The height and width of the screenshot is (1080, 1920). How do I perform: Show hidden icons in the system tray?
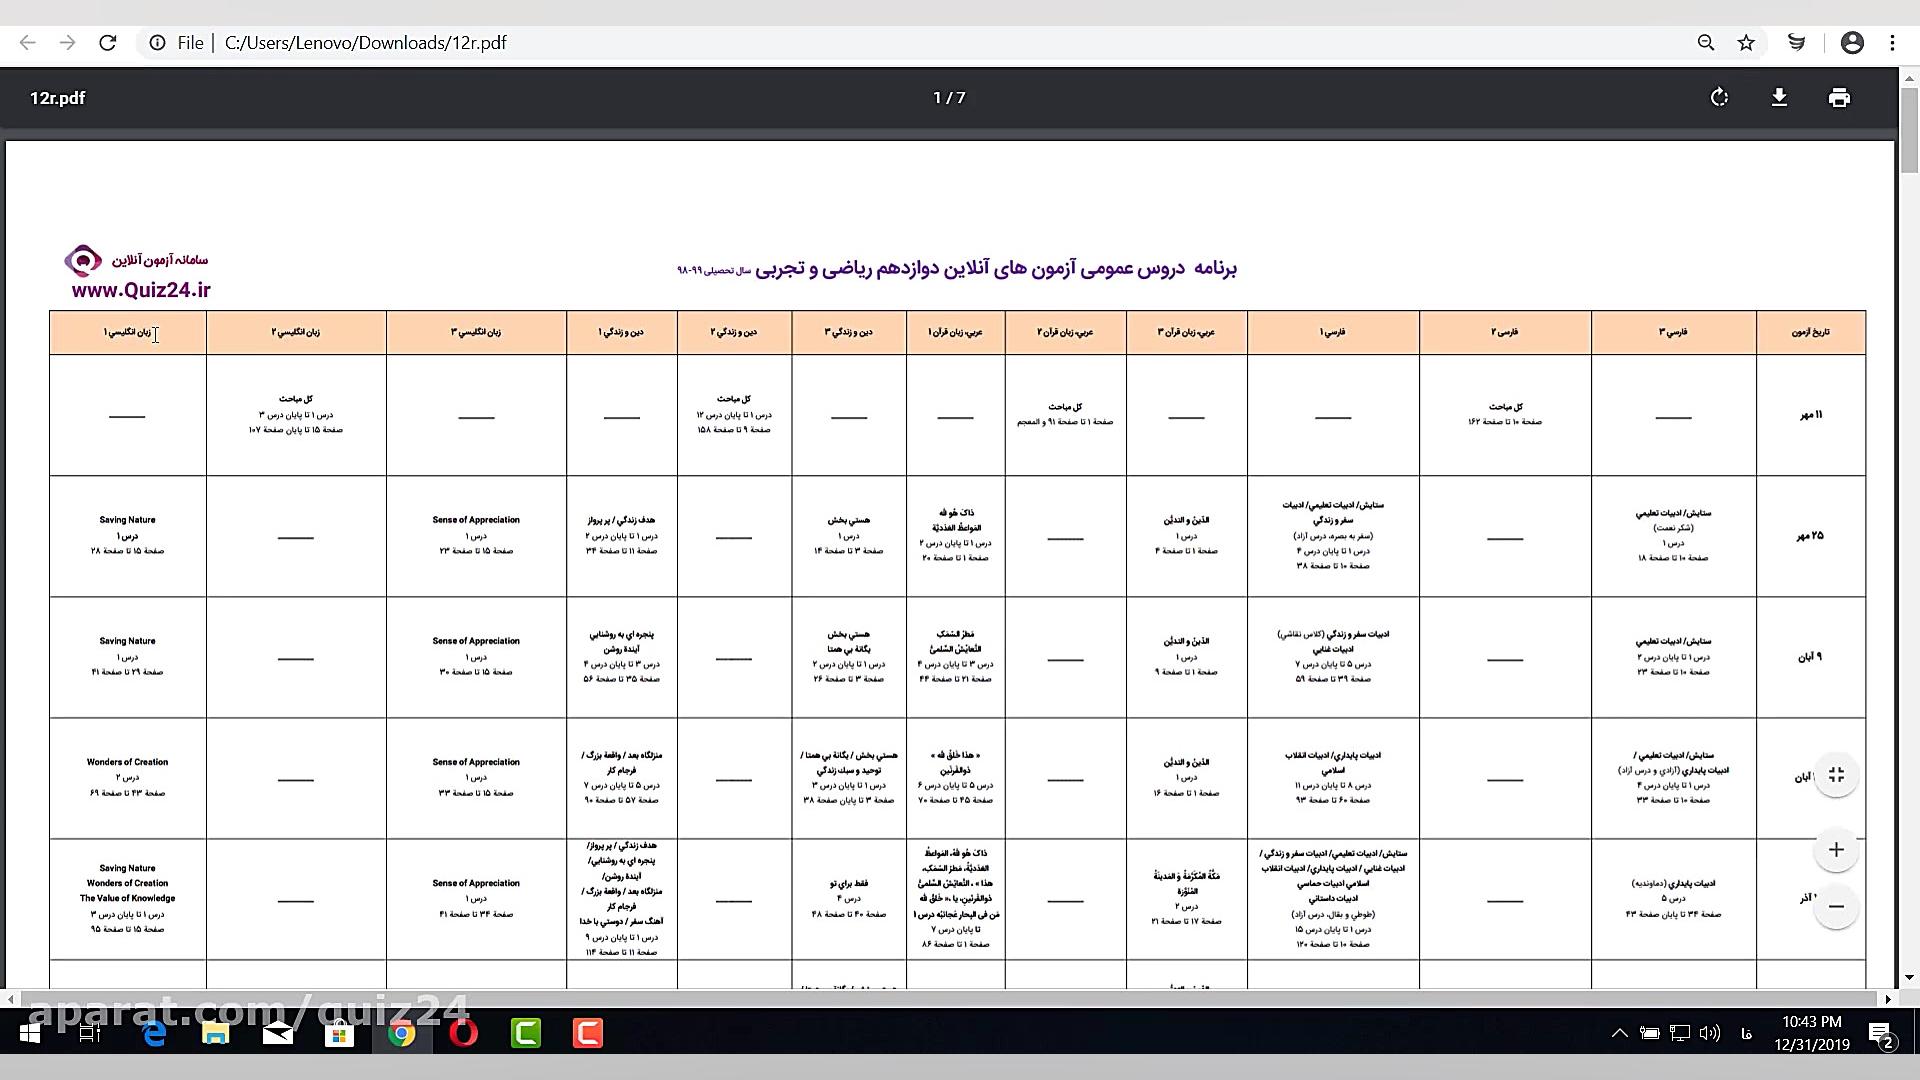coord(1621,1034)
